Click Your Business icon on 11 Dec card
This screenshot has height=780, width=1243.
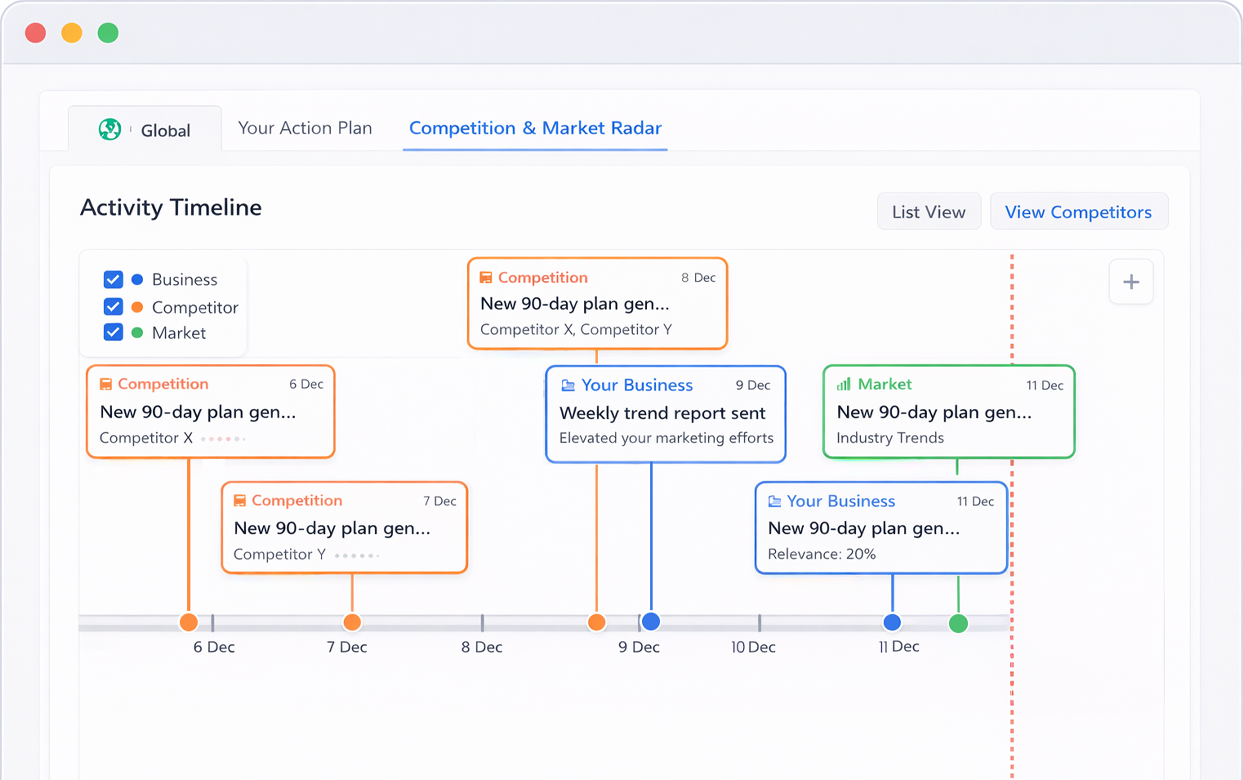774,501
